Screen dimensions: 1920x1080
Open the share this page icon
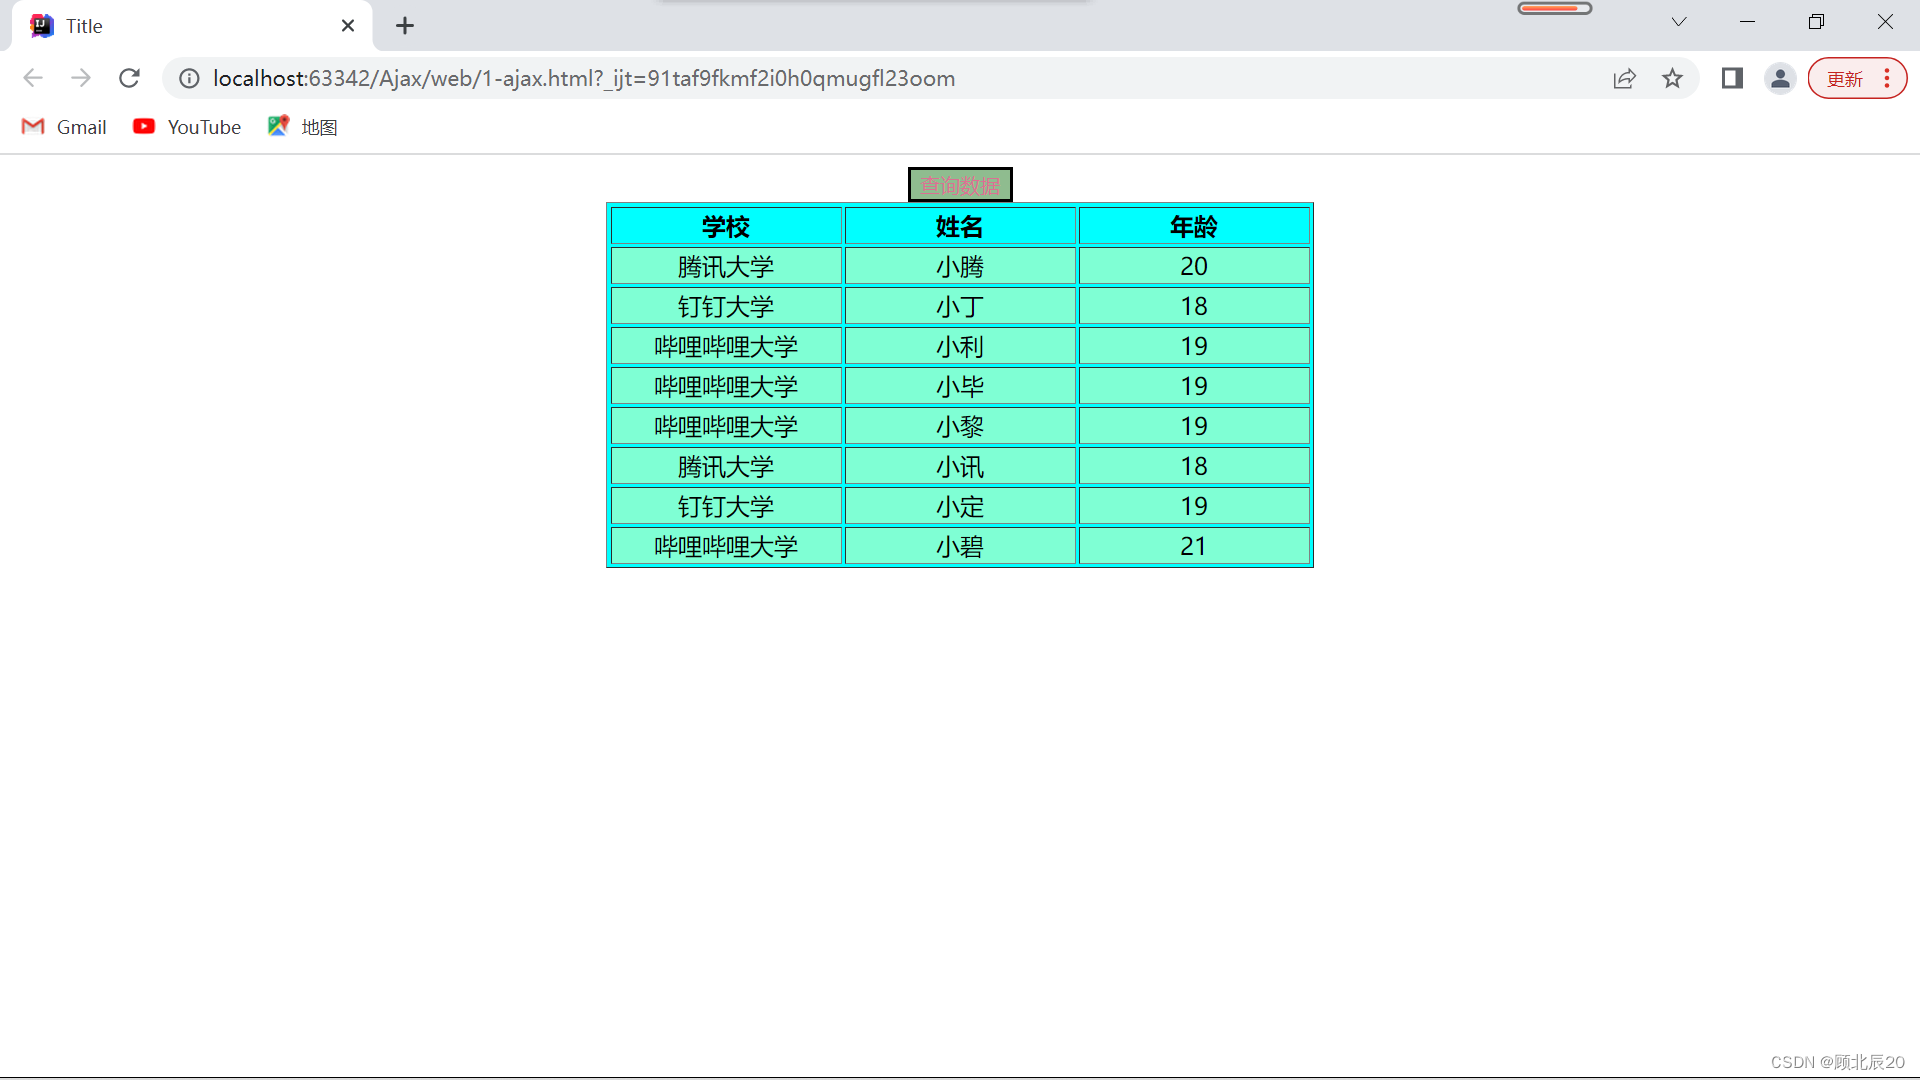pyautogui.click(x=1625, y=78)
